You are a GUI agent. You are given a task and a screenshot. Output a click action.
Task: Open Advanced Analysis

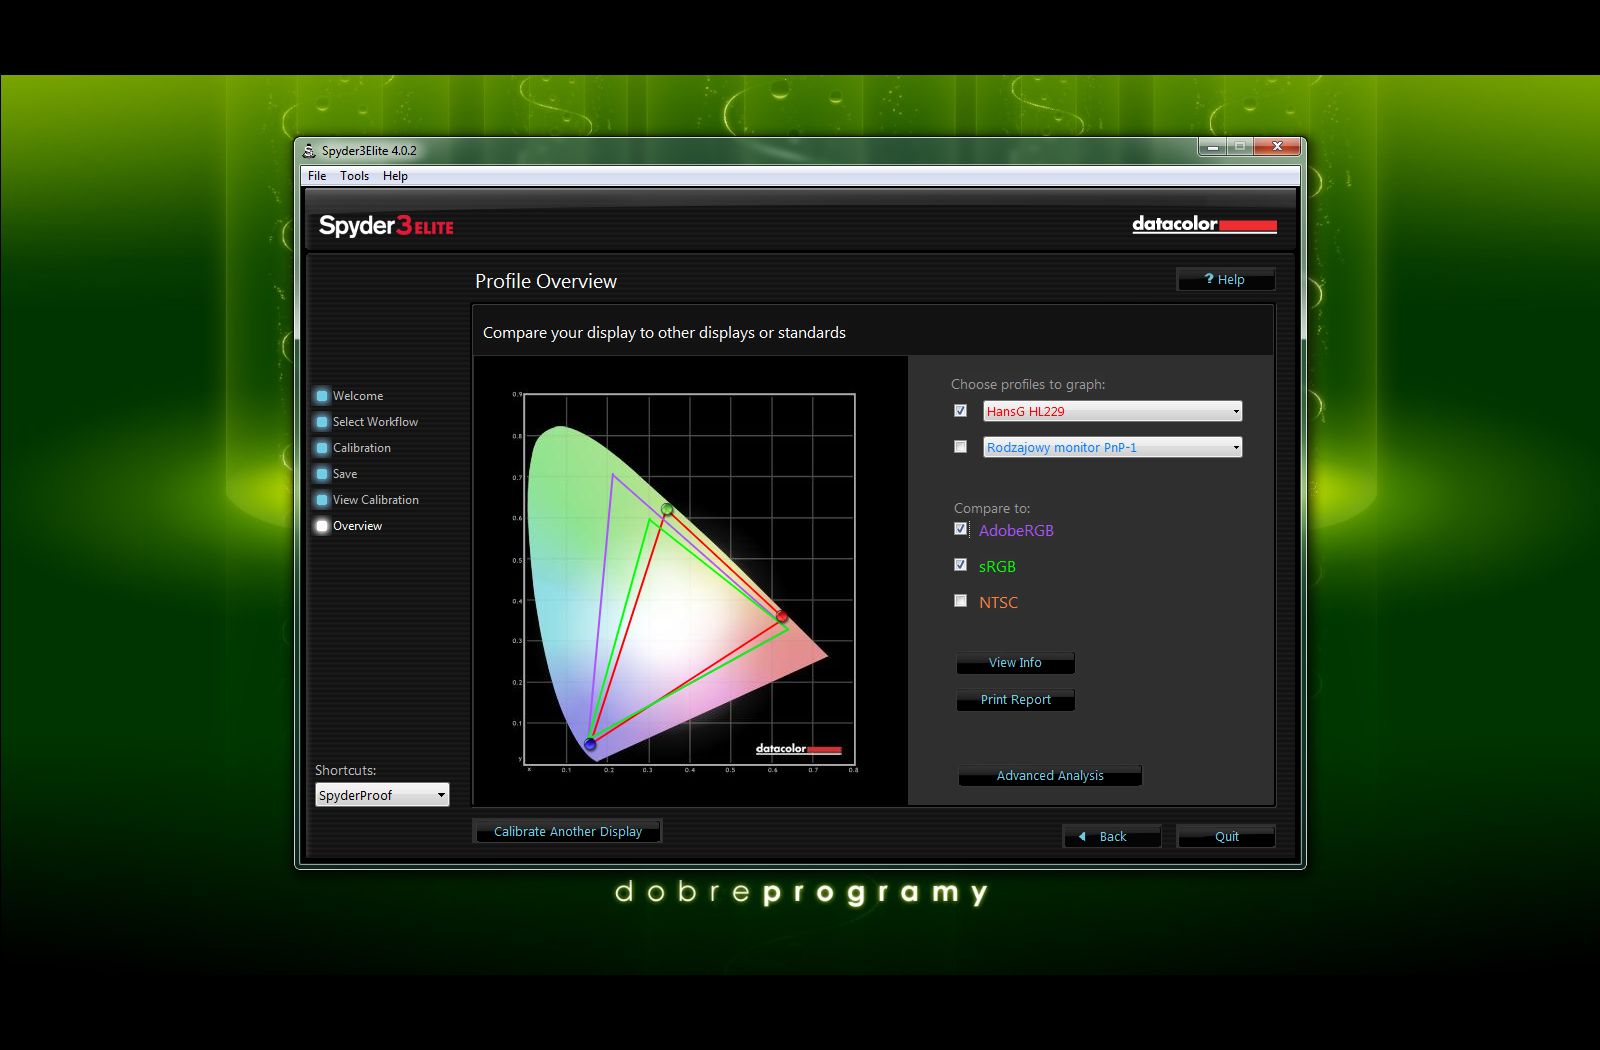pos(1050,776)
